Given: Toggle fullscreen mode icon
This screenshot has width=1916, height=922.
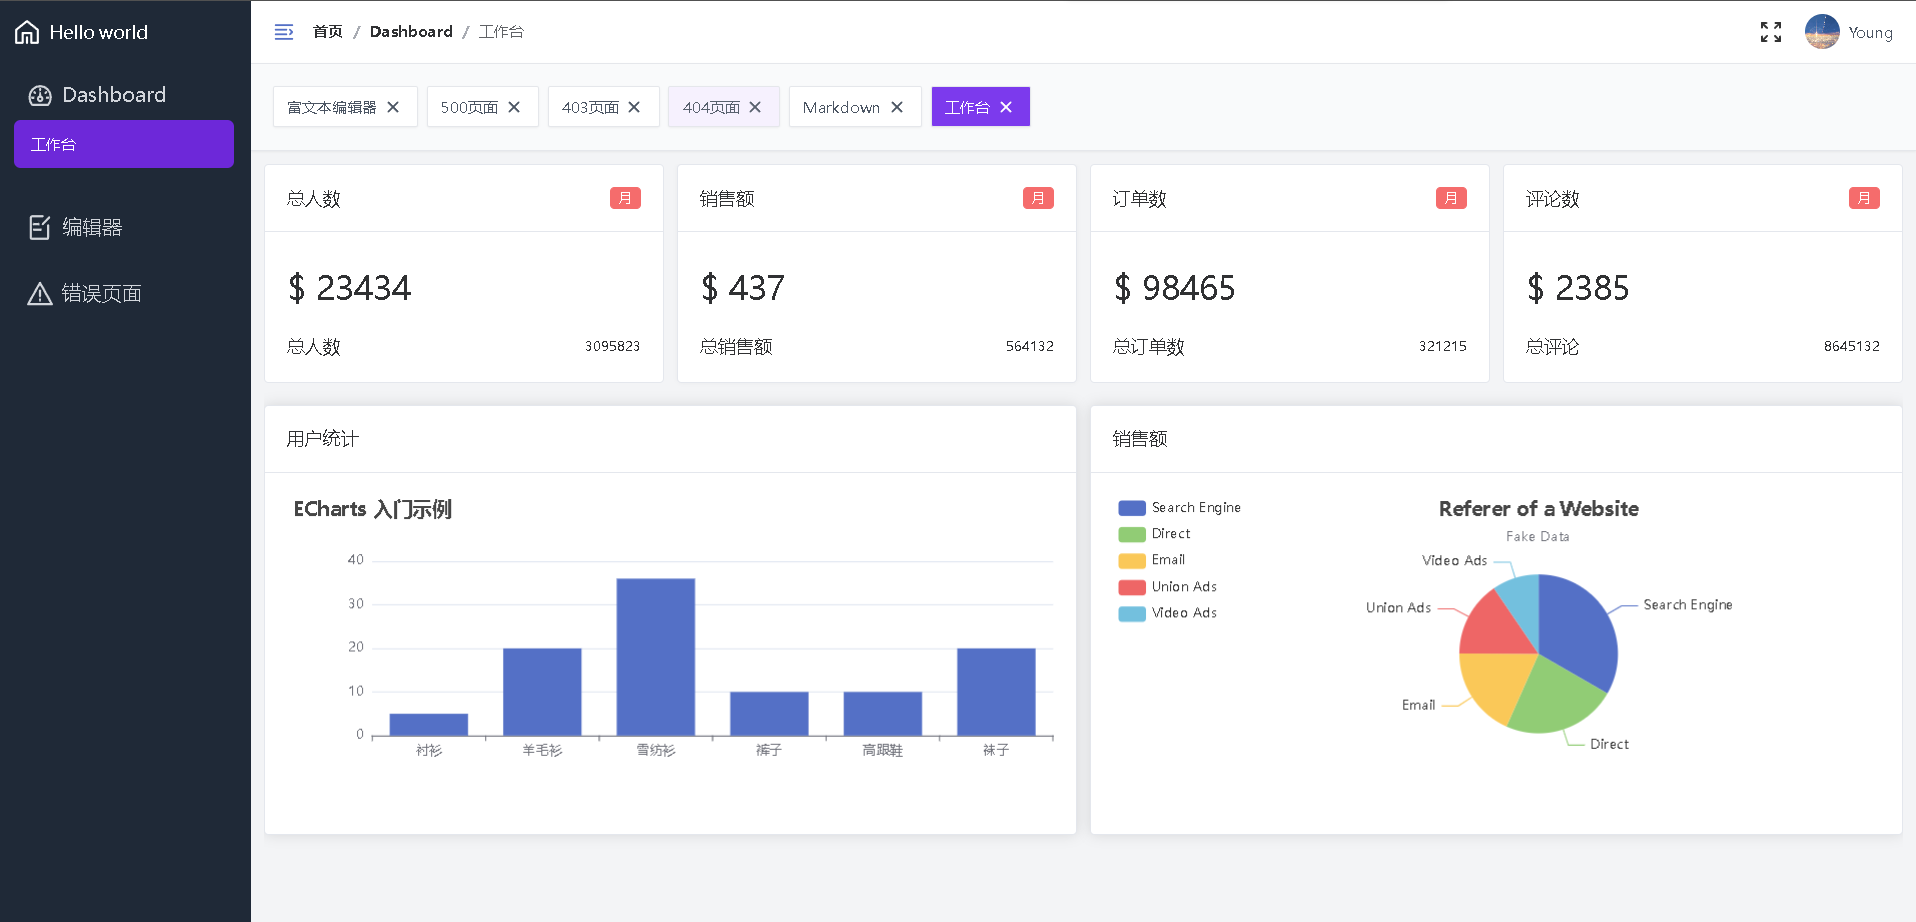Looking at the screenshot, I should [x=1771, y=32].
